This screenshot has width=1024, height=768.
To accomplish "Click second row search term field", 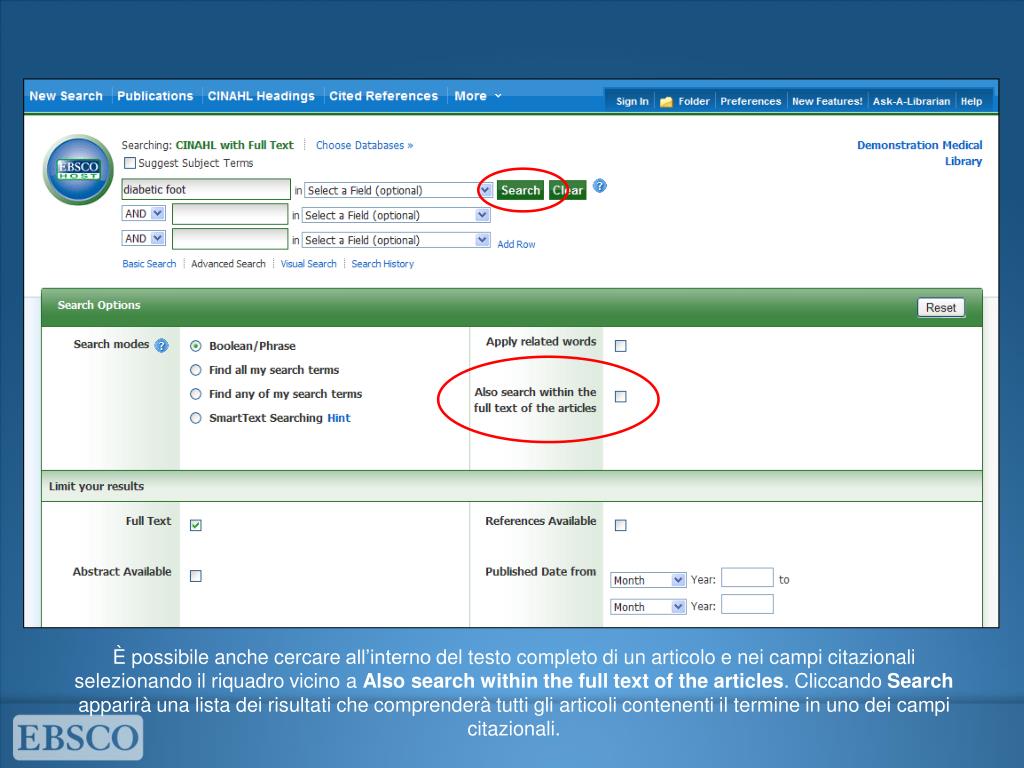I will pyautogui.click(x=230, y=214).
